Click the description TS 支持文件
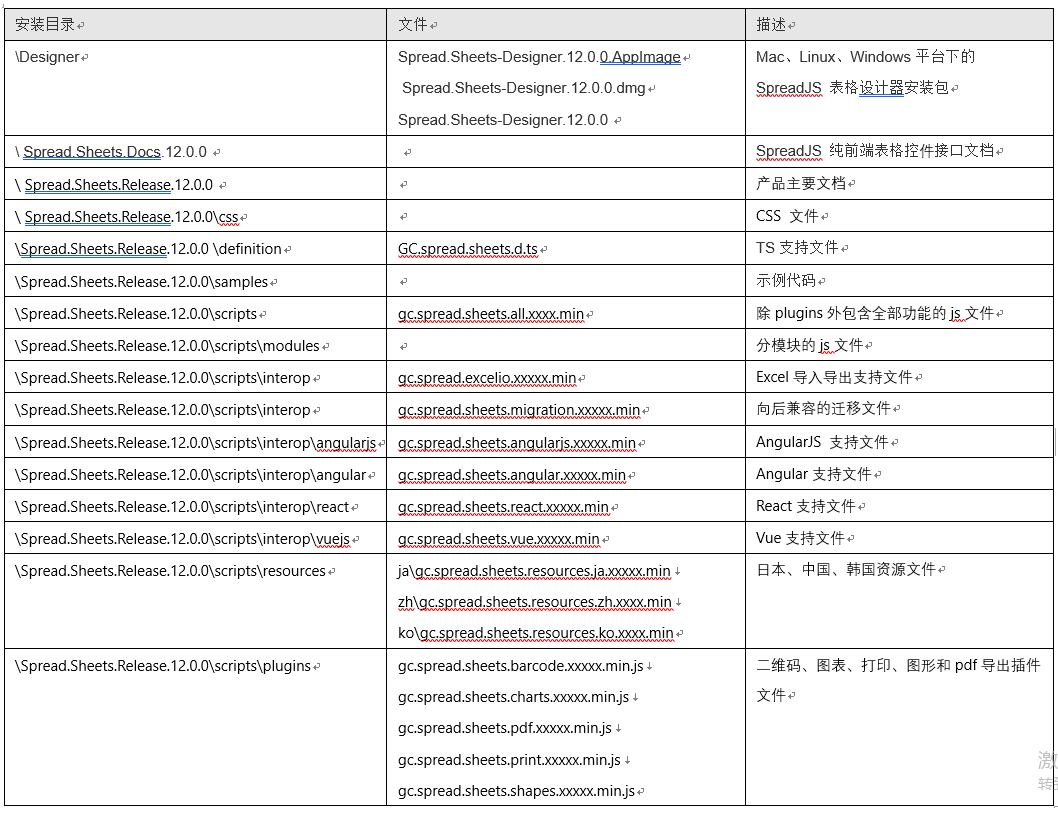Viewport: 1058px width, 813px height. point(797,248)
